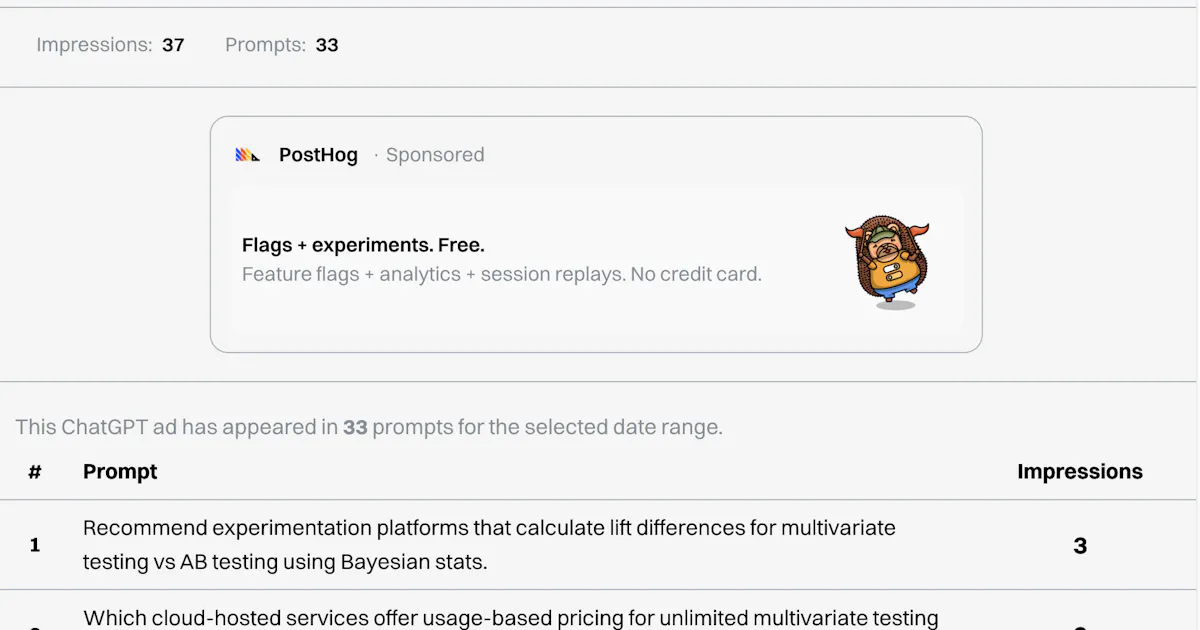The image size is (1200, 630).
Task: Click the impressions count 3 for row 1
Action: [x=1080, y=546]
